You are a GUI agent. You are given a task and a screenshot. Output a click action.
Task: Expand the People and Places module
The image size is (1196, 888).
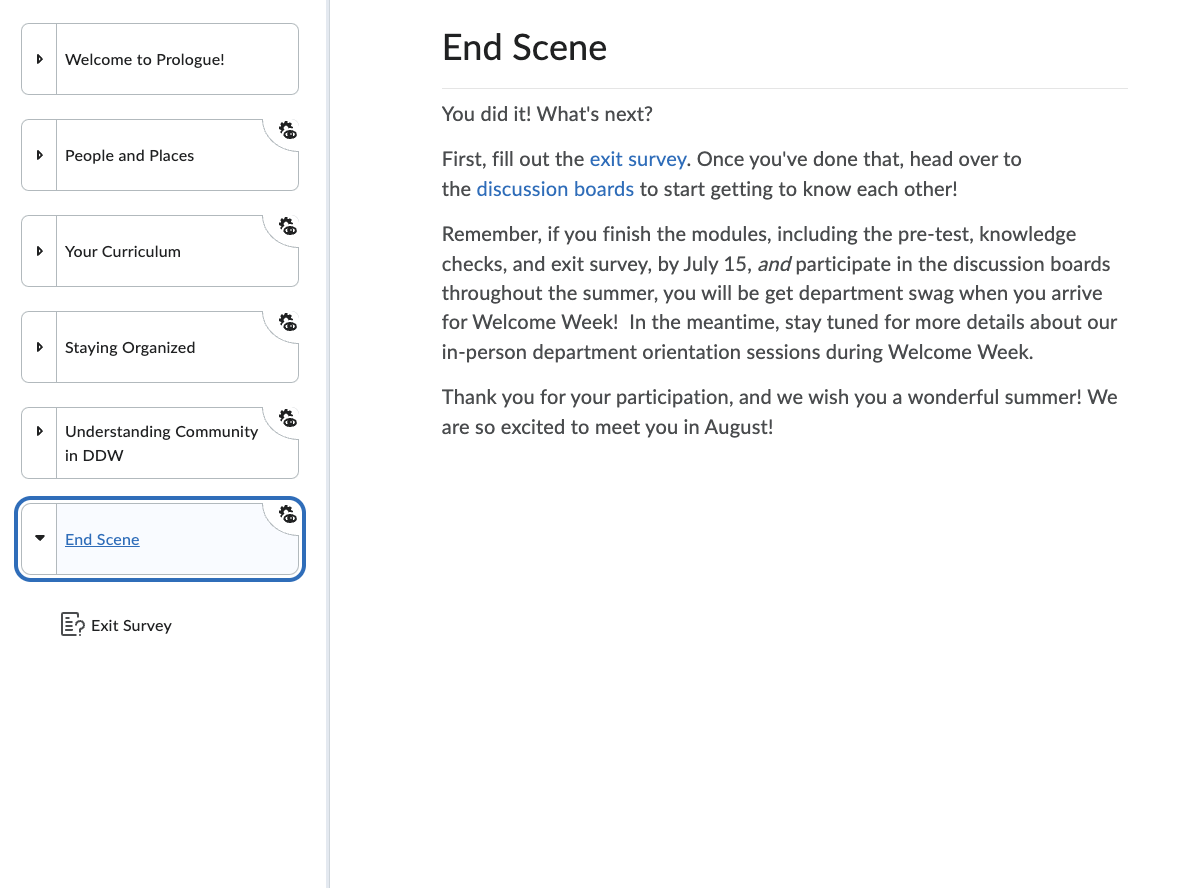(39, 155)
